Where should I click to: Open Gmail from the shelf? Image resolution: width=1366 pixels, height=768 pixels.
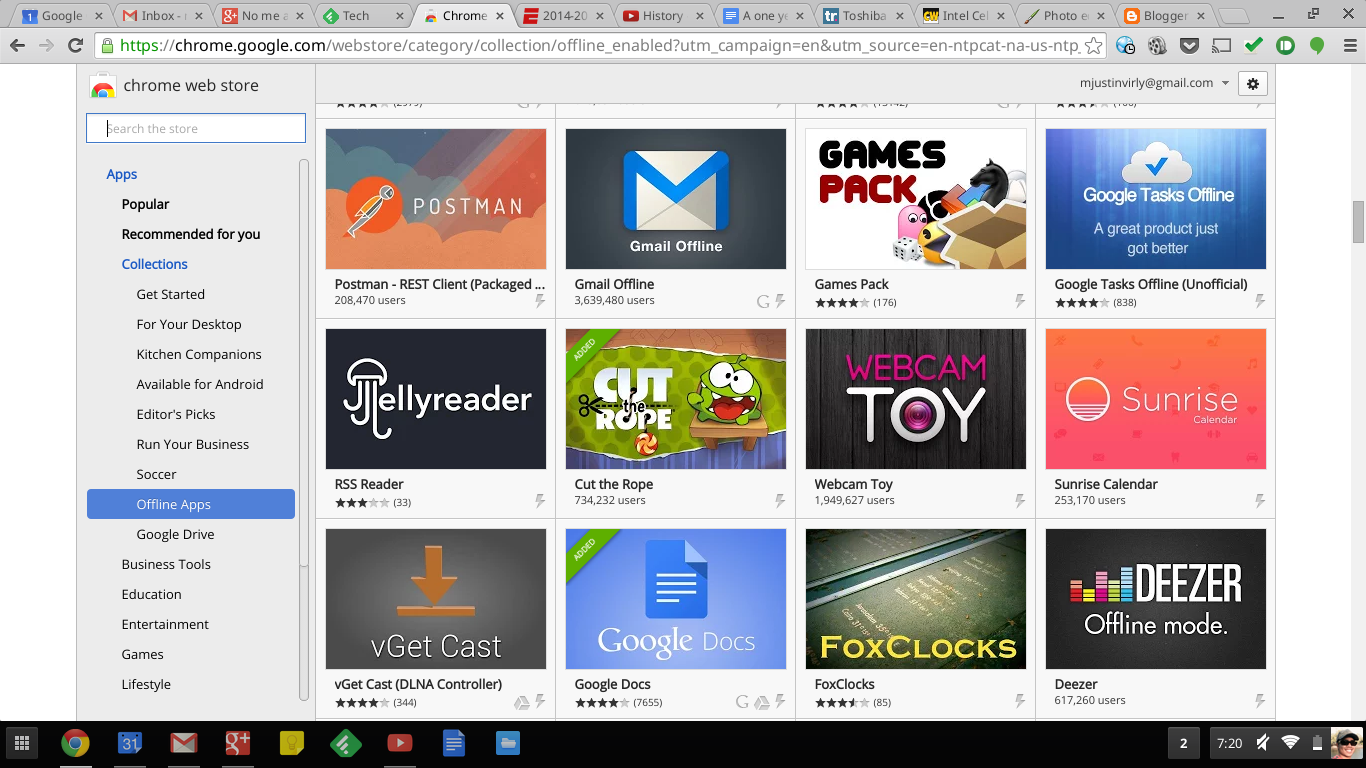[183, 743]
